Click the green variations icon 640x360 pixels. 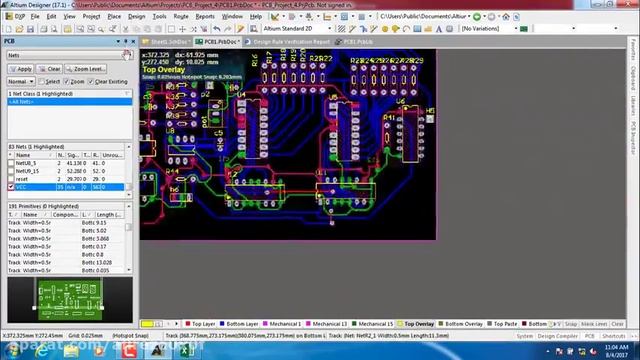[x=524, y=29]
